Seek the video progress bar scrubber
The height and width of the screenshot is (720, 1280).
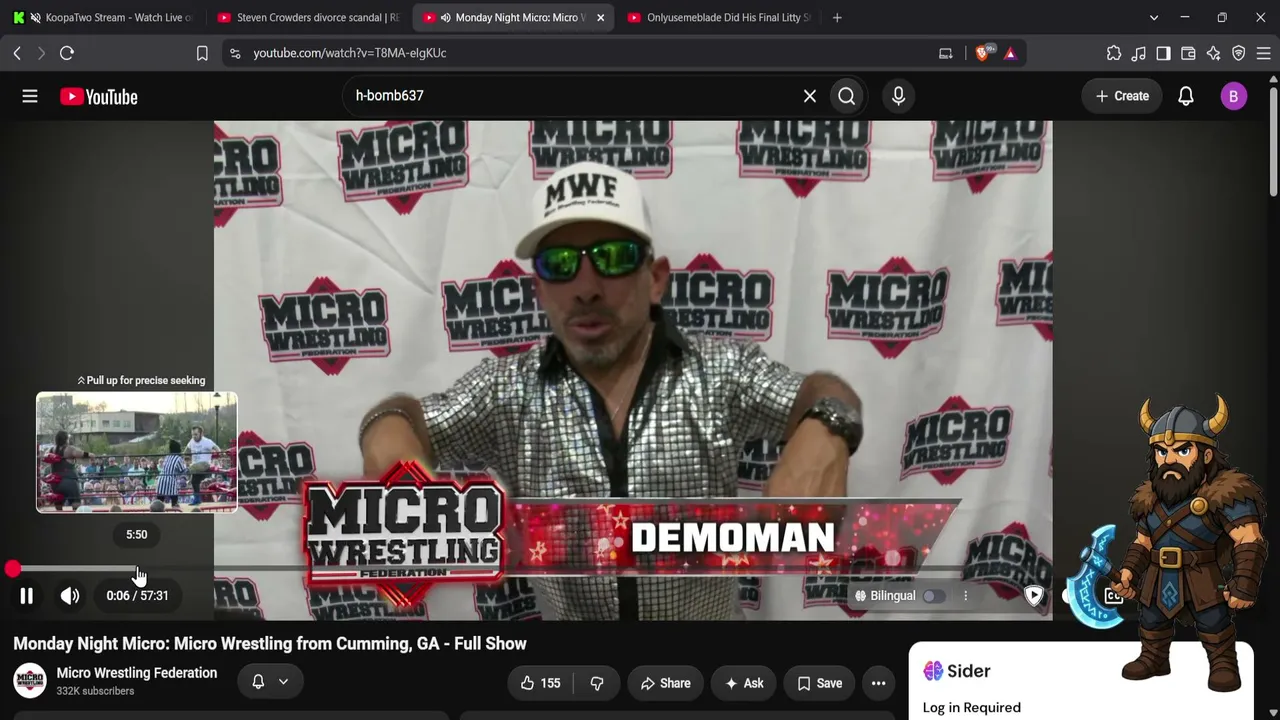(13, 569)
